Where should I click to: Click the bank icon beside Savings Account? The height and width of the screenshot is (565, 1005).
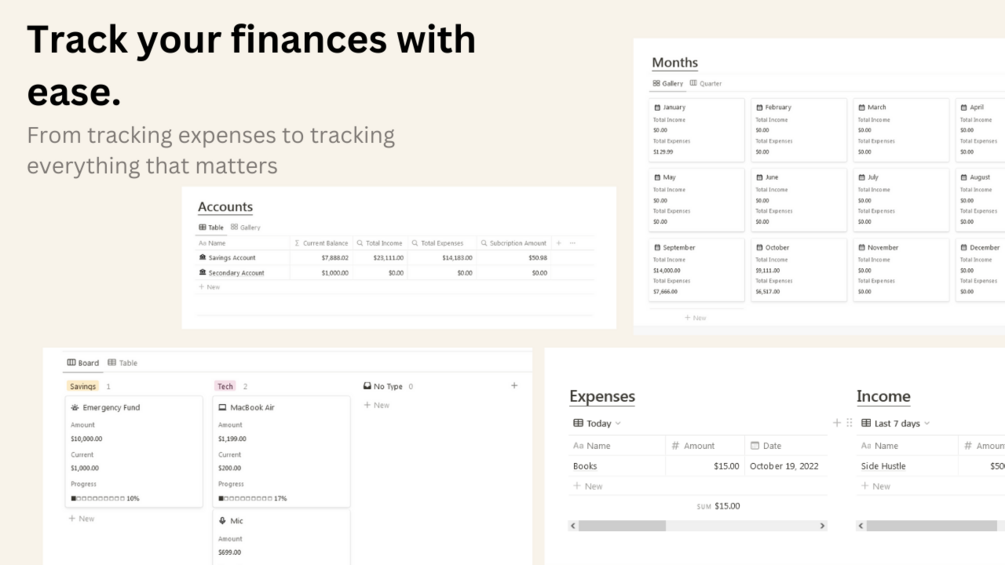(202, 258)
